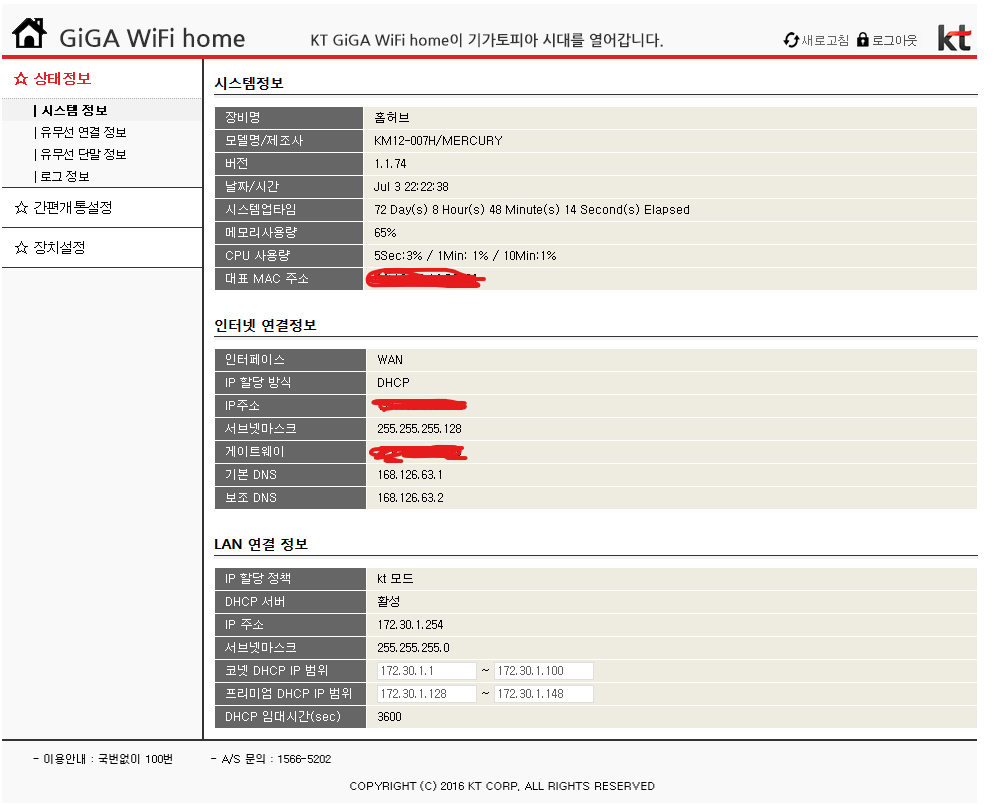Click the logout padlock icon
Viewport: 1008px width, 805px height.
[x=863, y=40]
